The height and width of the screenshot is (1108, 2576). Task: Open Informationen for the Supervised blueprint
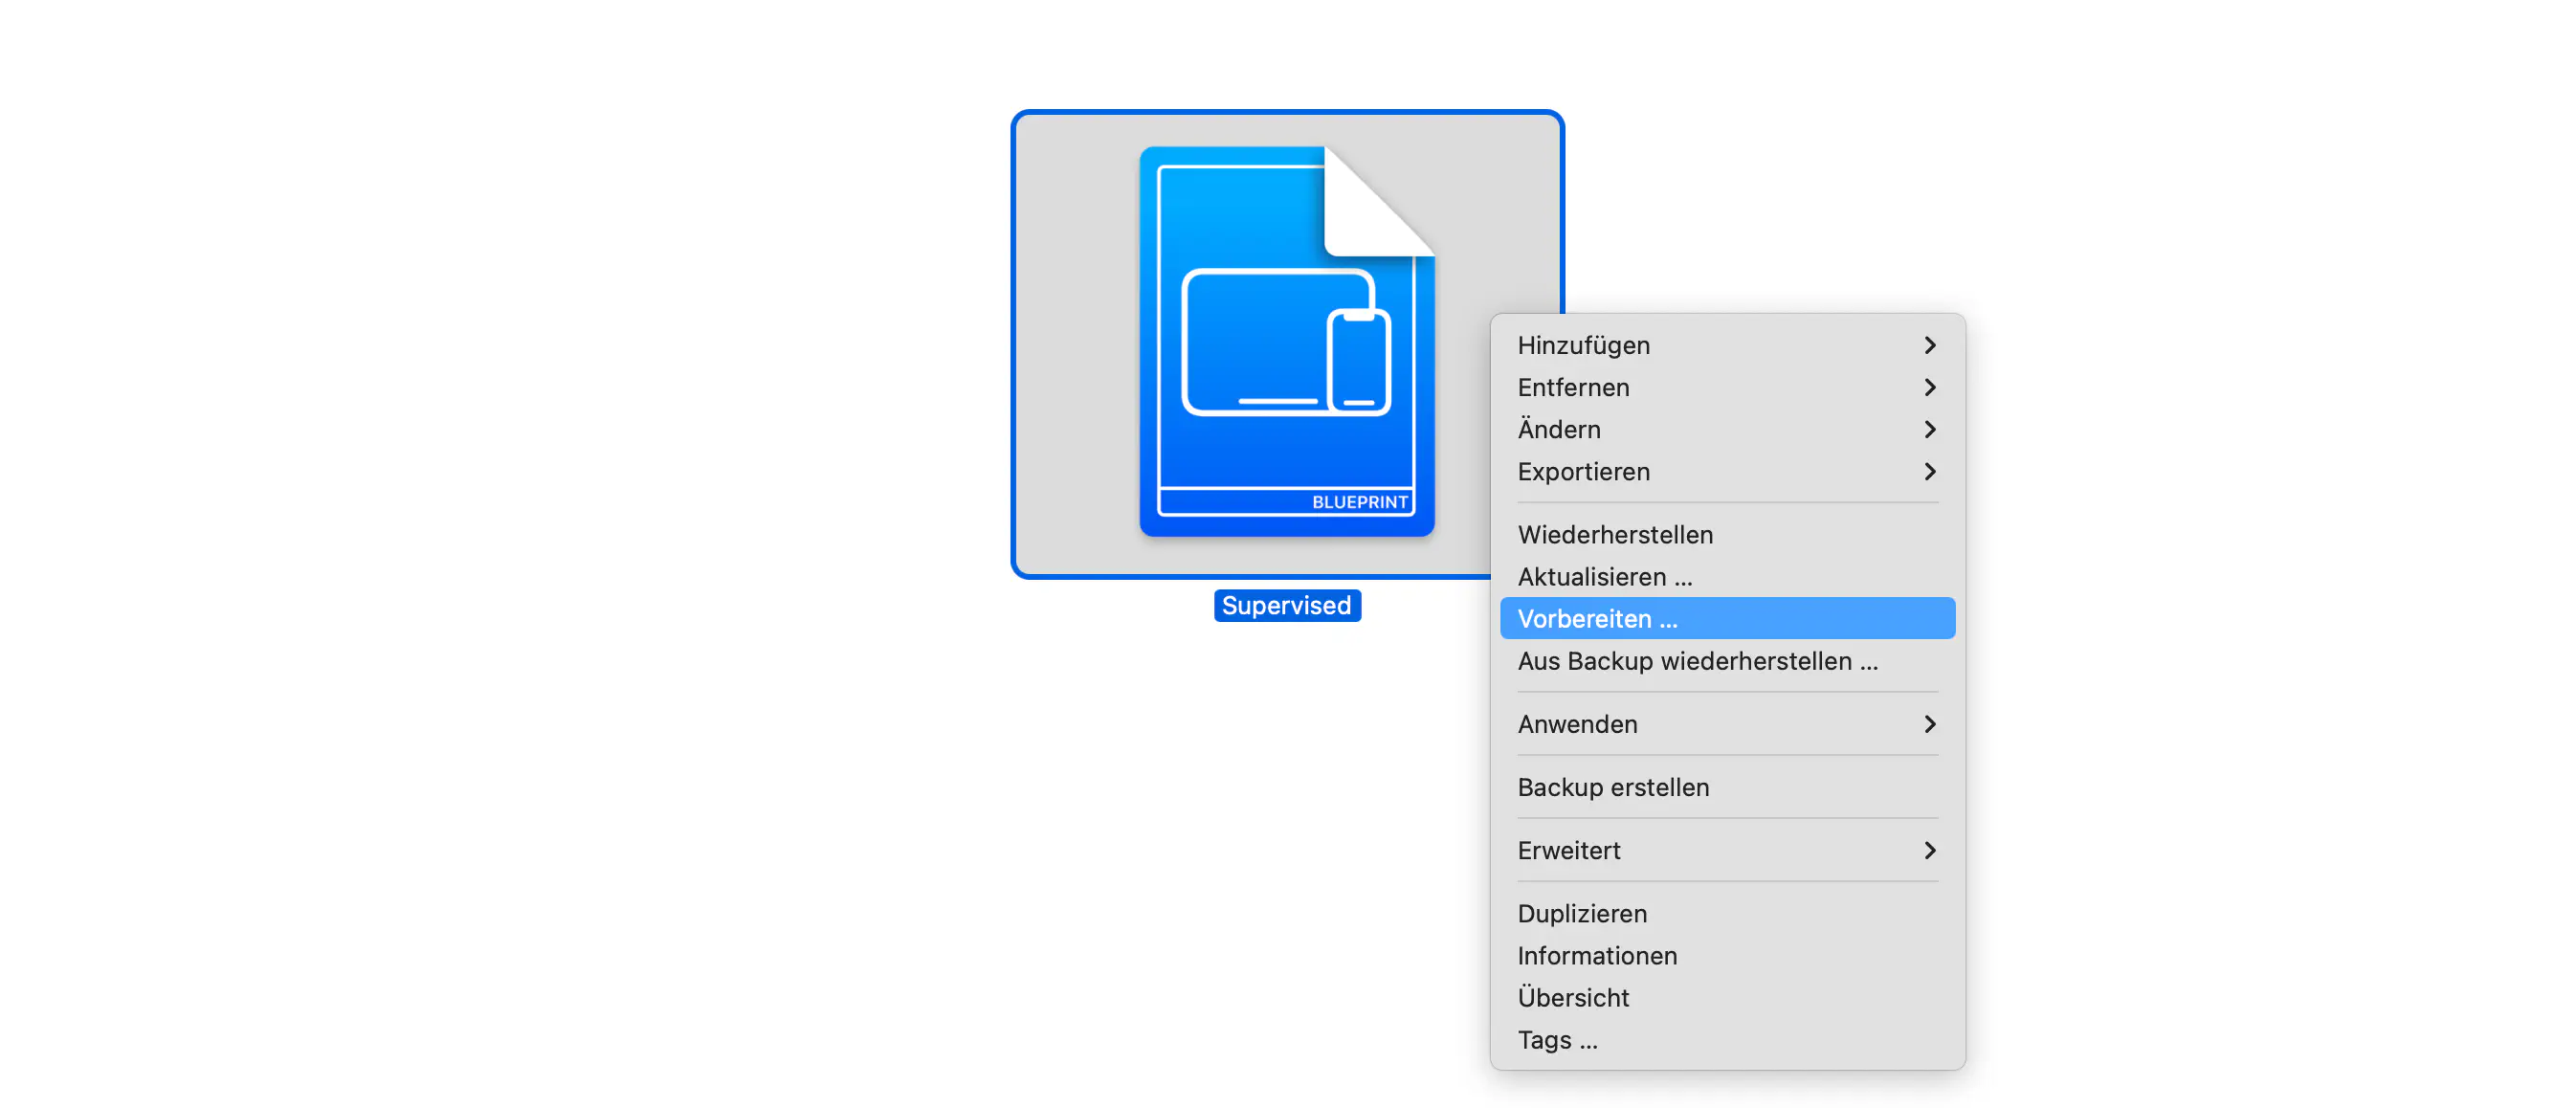click(1597, 955)
